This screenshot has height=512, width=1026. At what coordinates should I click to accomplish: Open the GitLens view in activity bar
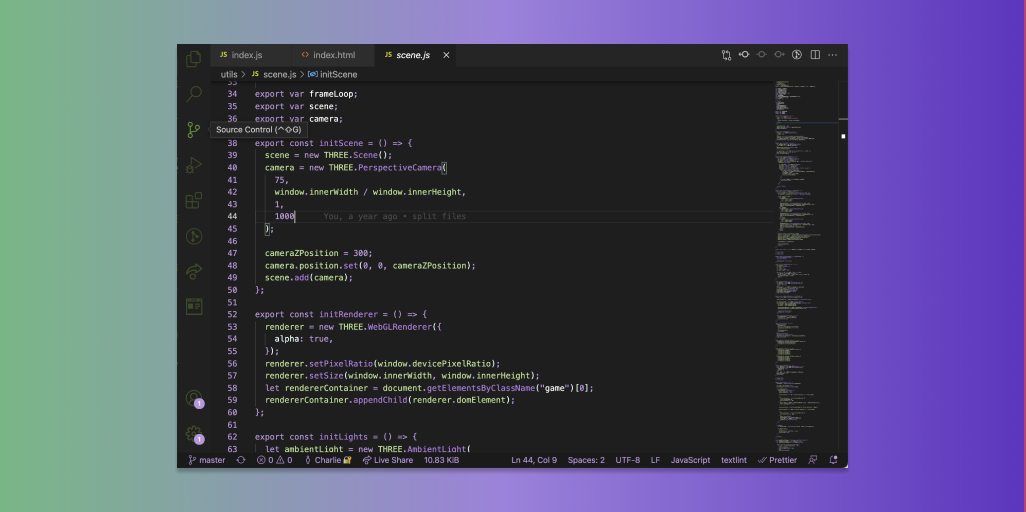pos(194,236)
